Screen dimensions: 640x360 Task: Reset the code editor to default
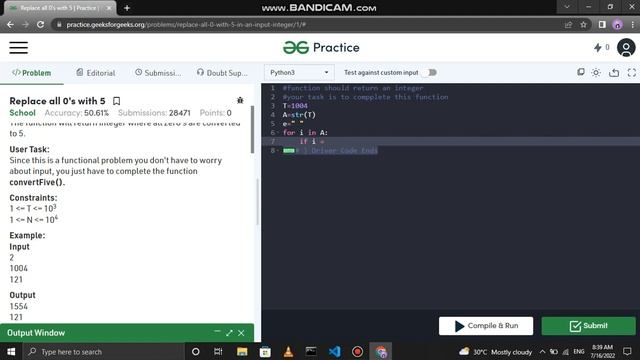coord(614,73)
